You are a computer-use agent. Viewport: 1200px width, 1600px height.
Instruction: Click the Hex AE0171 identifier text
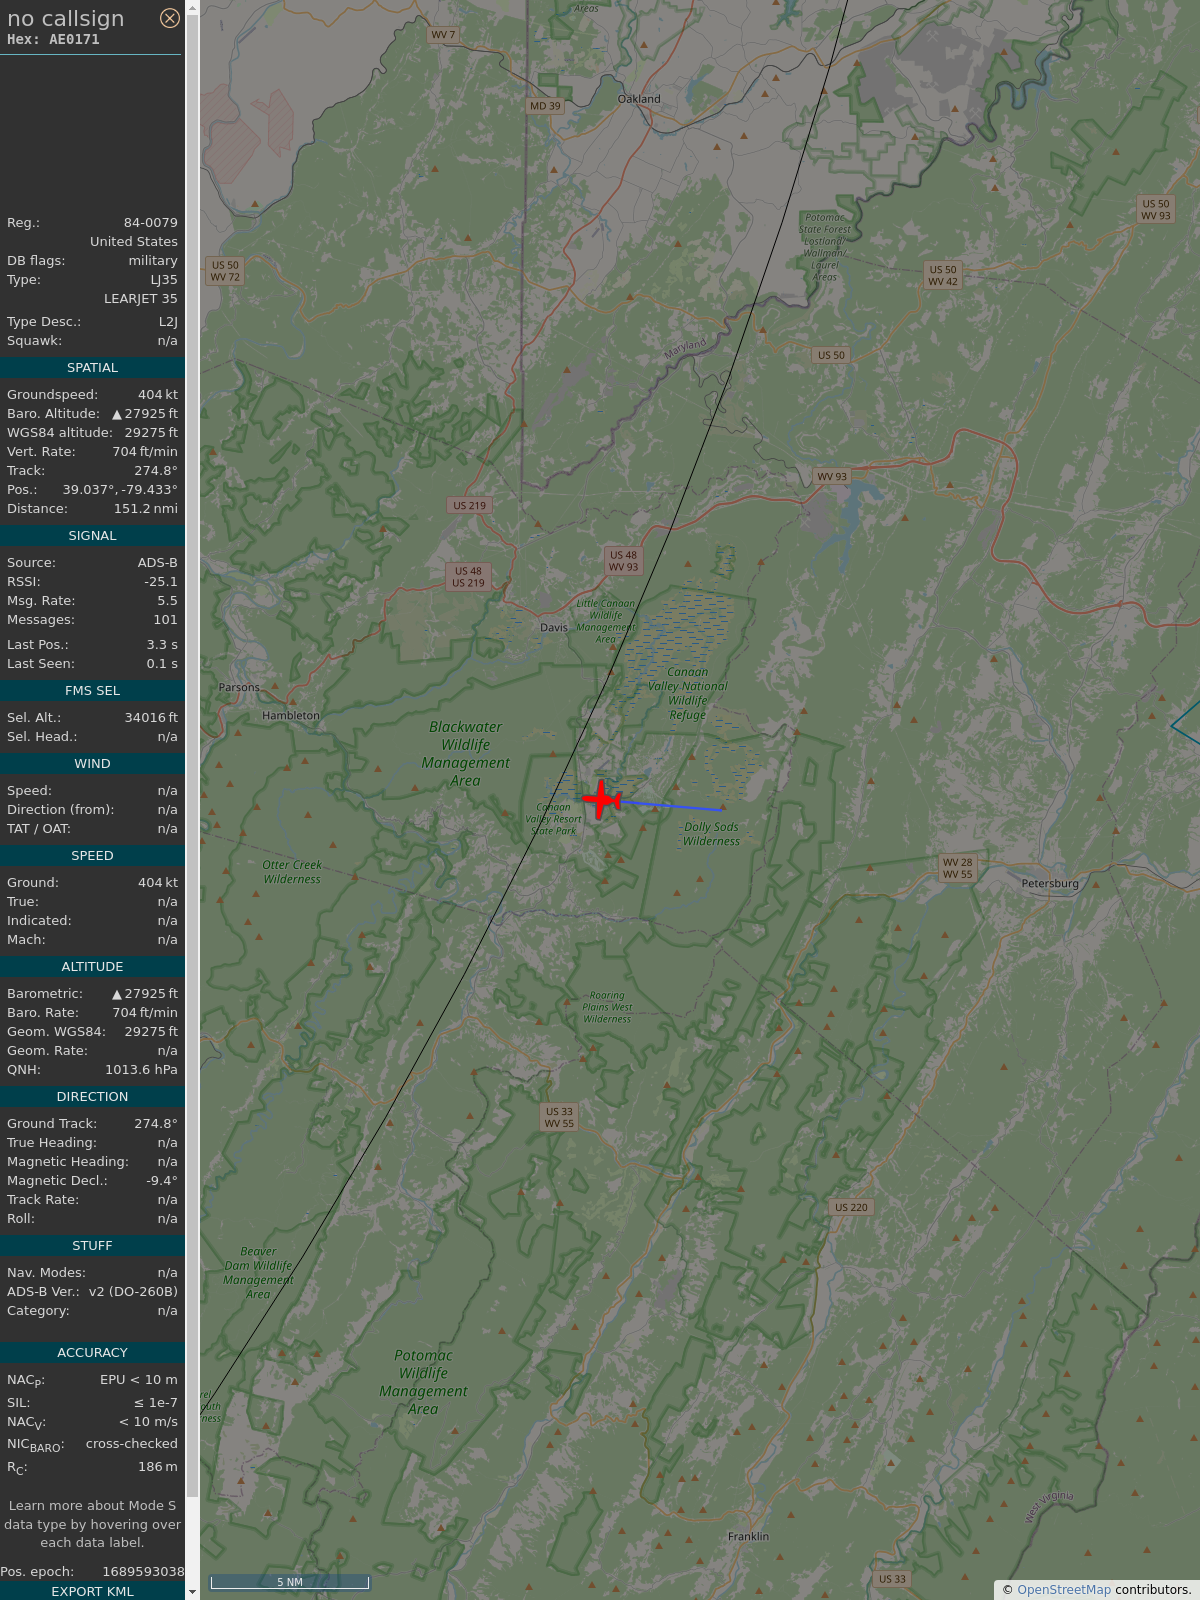coord(54,40)
